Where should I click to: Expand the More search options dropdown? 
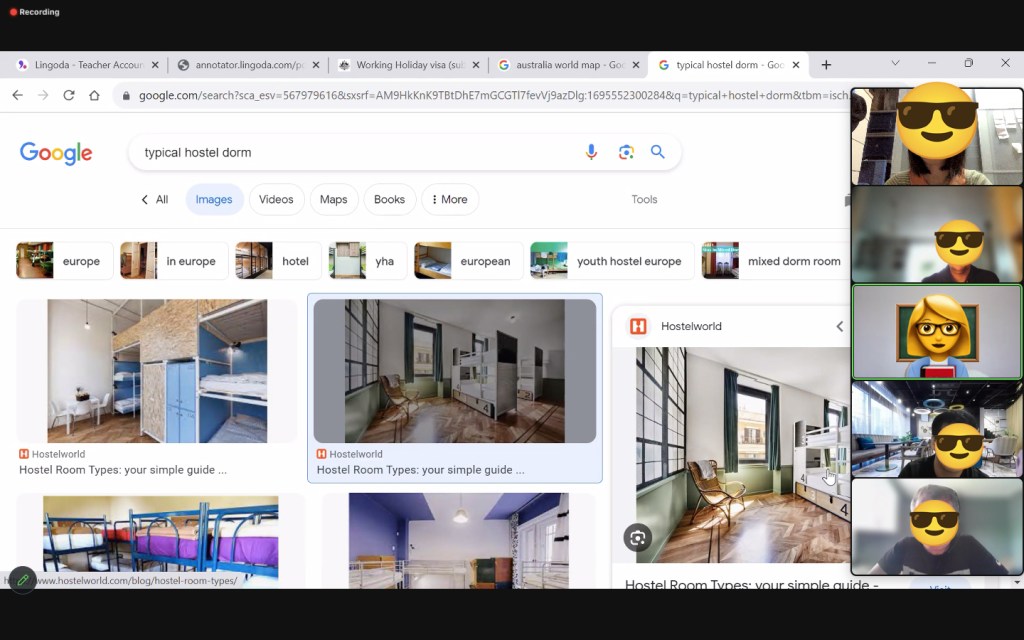(x=450, y=200)
